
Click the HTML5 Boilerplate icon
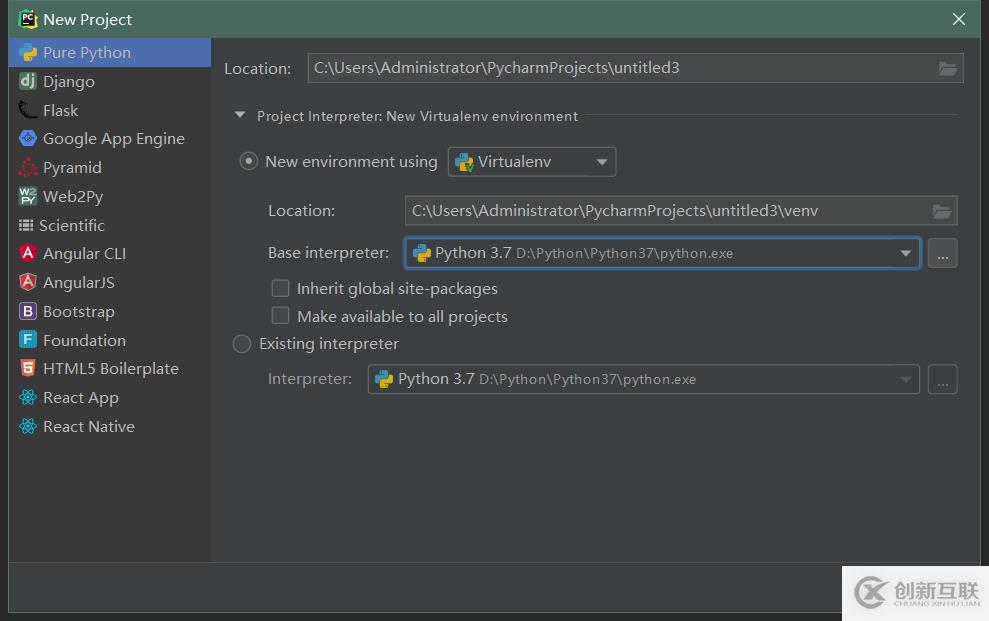[x=27, y=369]
